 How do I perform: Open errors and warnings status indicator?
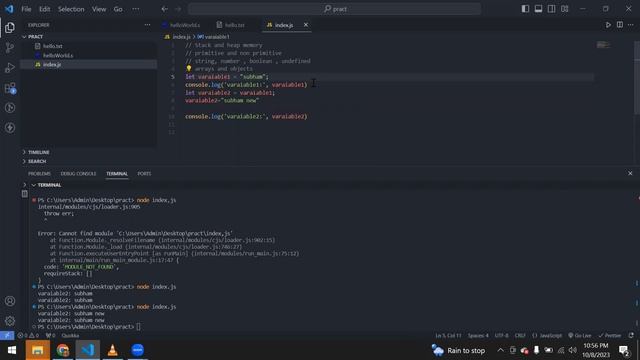click(28, 336)
